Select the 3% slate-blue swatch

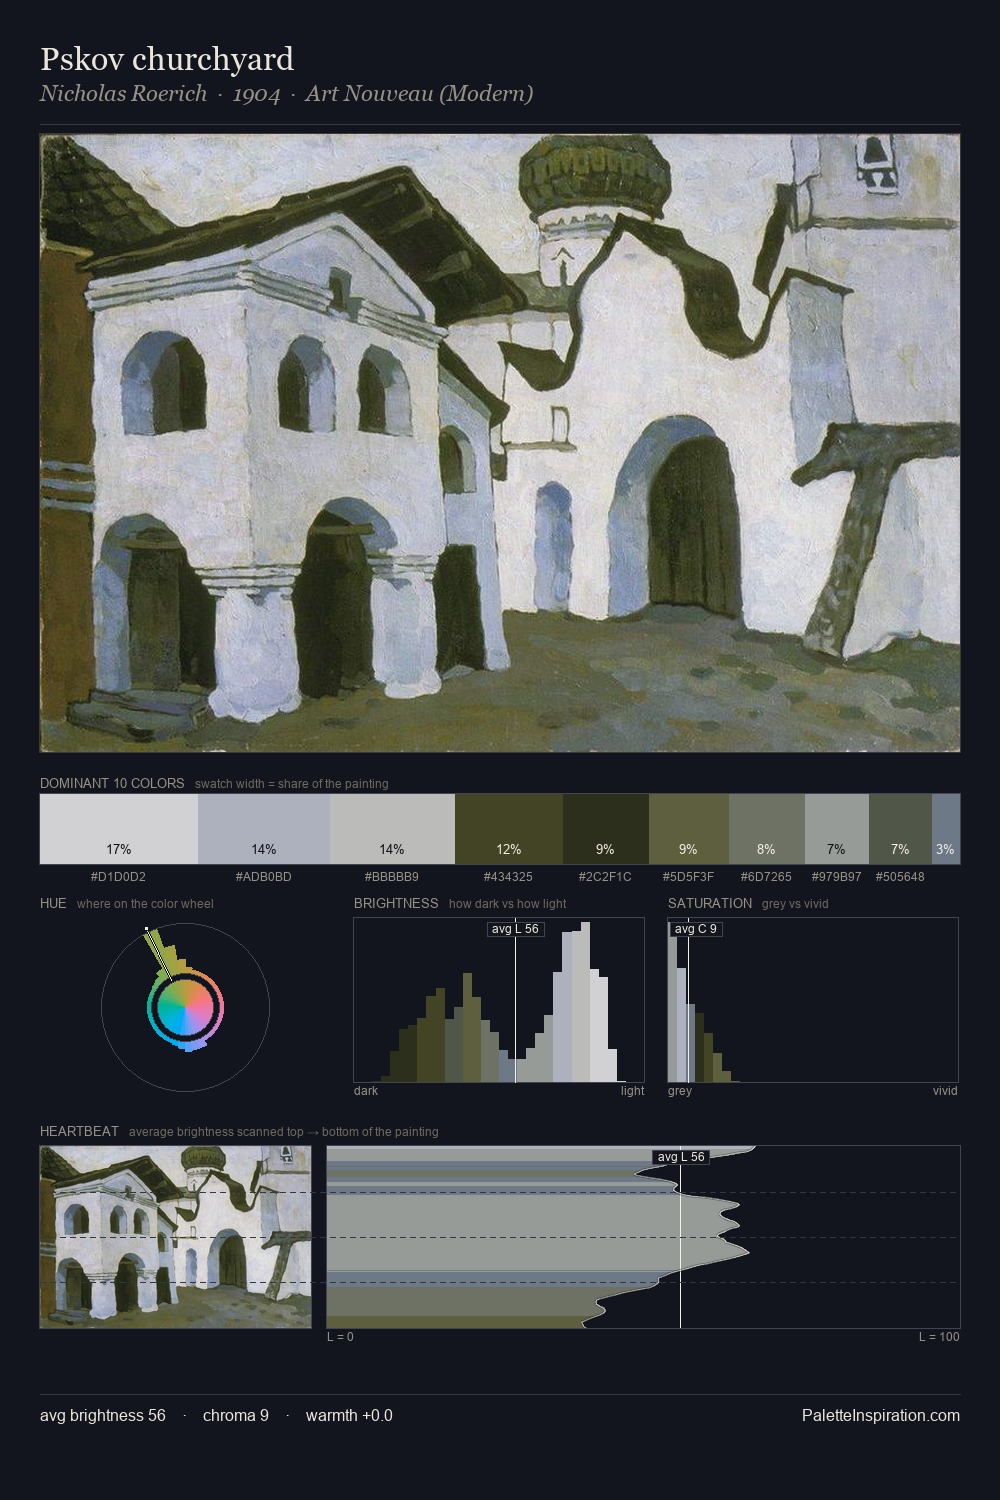[x=946, y=828]
